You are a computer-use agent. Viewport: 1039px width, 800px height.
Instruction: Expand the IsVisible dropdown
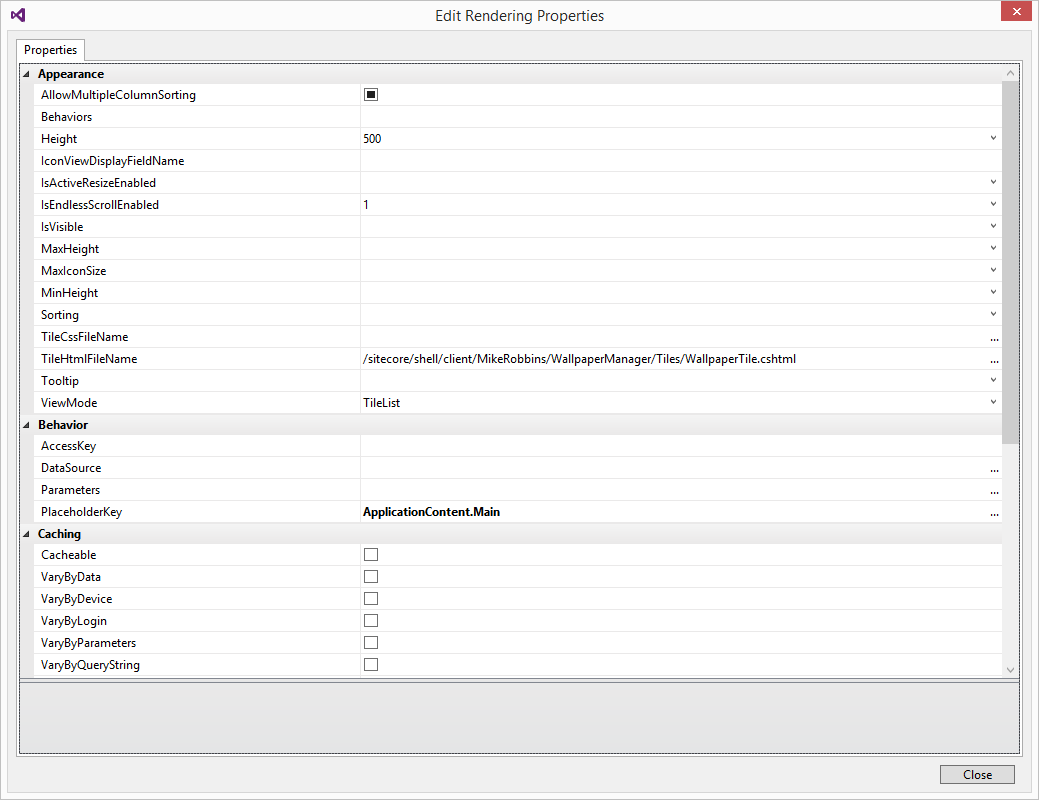(993, 225)
